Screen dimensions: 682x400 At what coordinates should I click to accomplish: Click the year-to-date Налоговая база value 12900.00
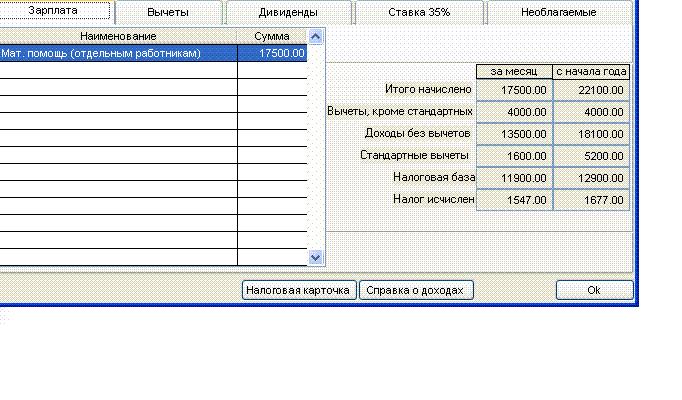click(x=591, y=178)
